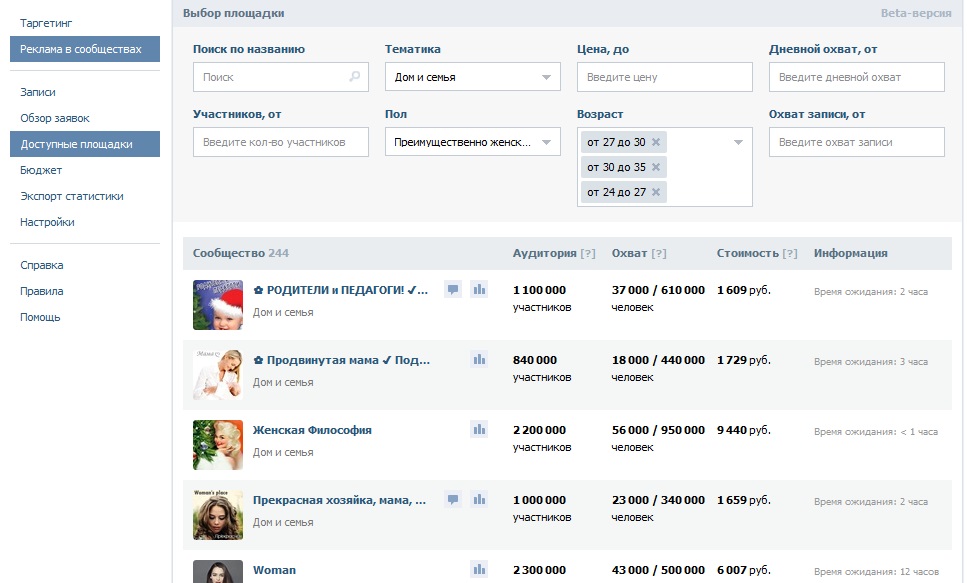
Task: Click the РОДИТЕЛИ и ПЕДАГОГИ community thumbnail
Action: 218,305
